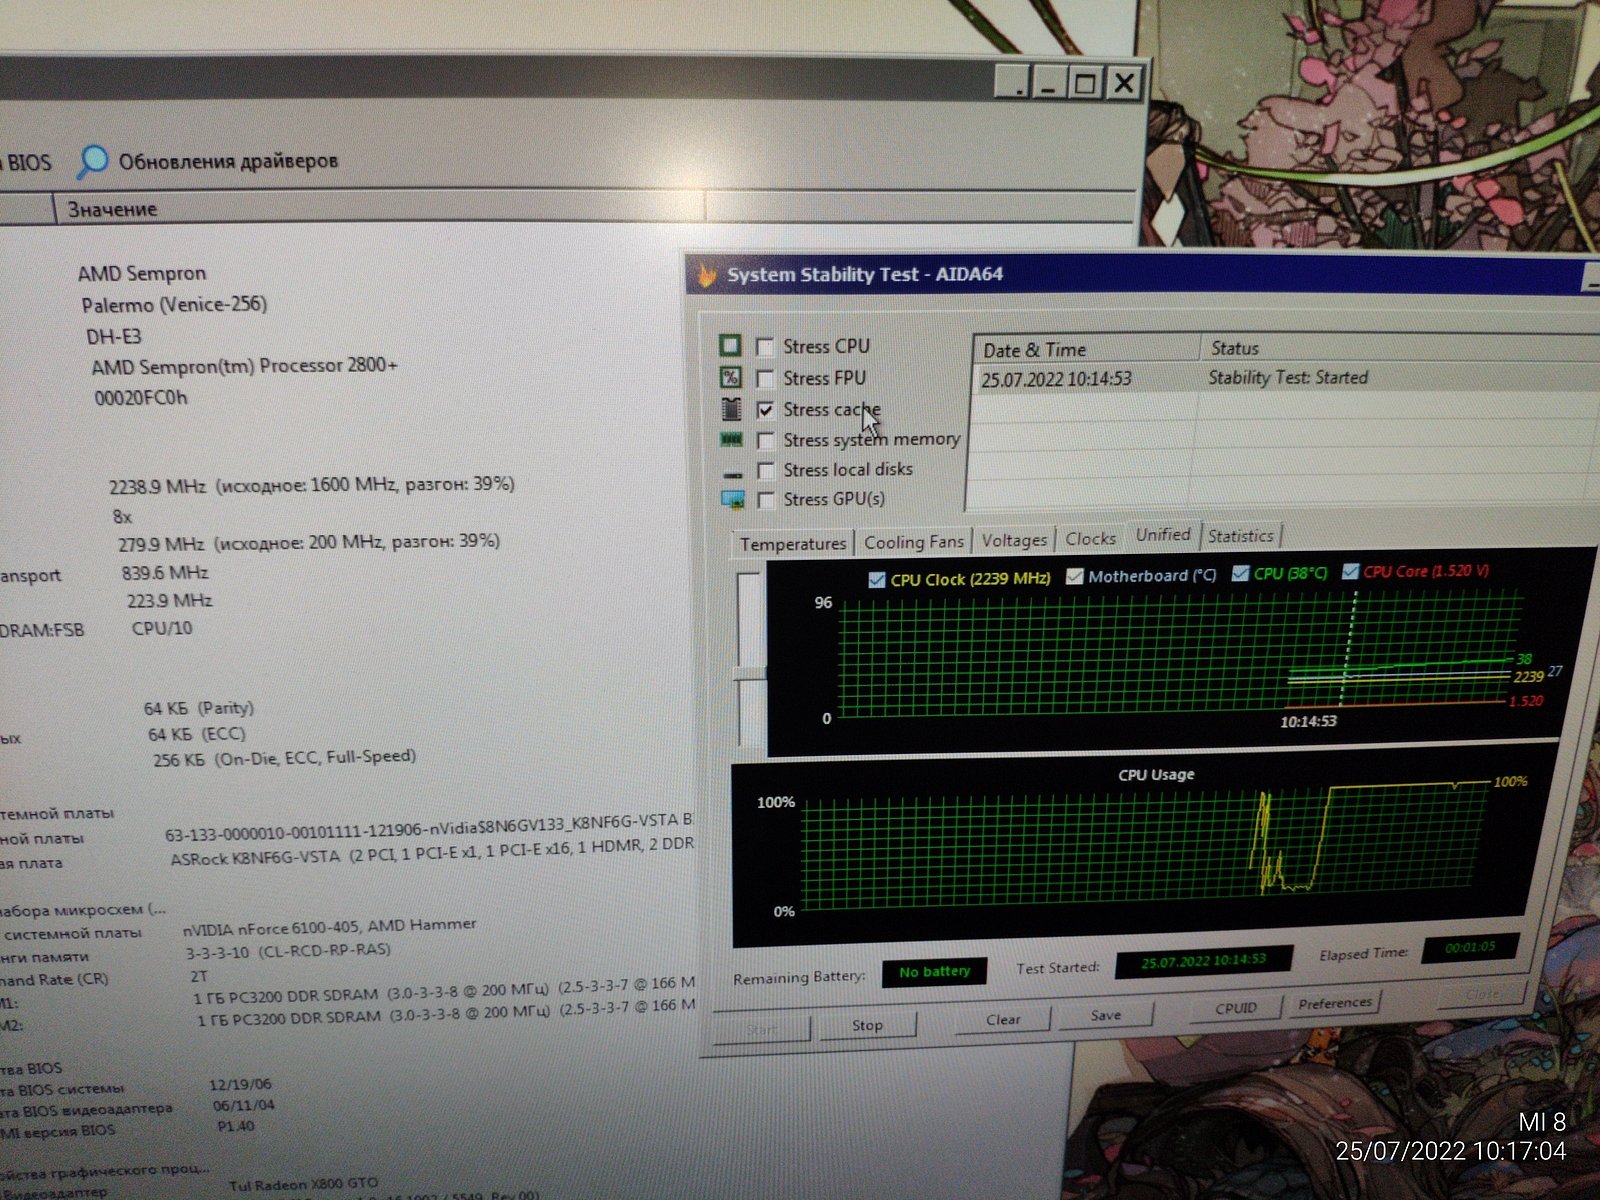Toggle the Motherboard temperature legend checkbox
Image resolution: width=1600 pixels, height=1200 pixels.
(1075, 577)
